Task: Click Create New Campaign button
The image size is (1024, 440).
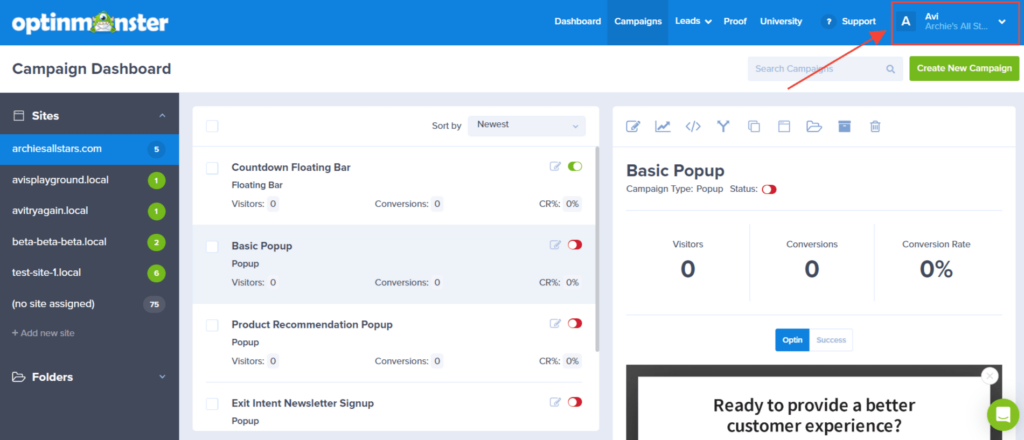Action: [963, 69]
